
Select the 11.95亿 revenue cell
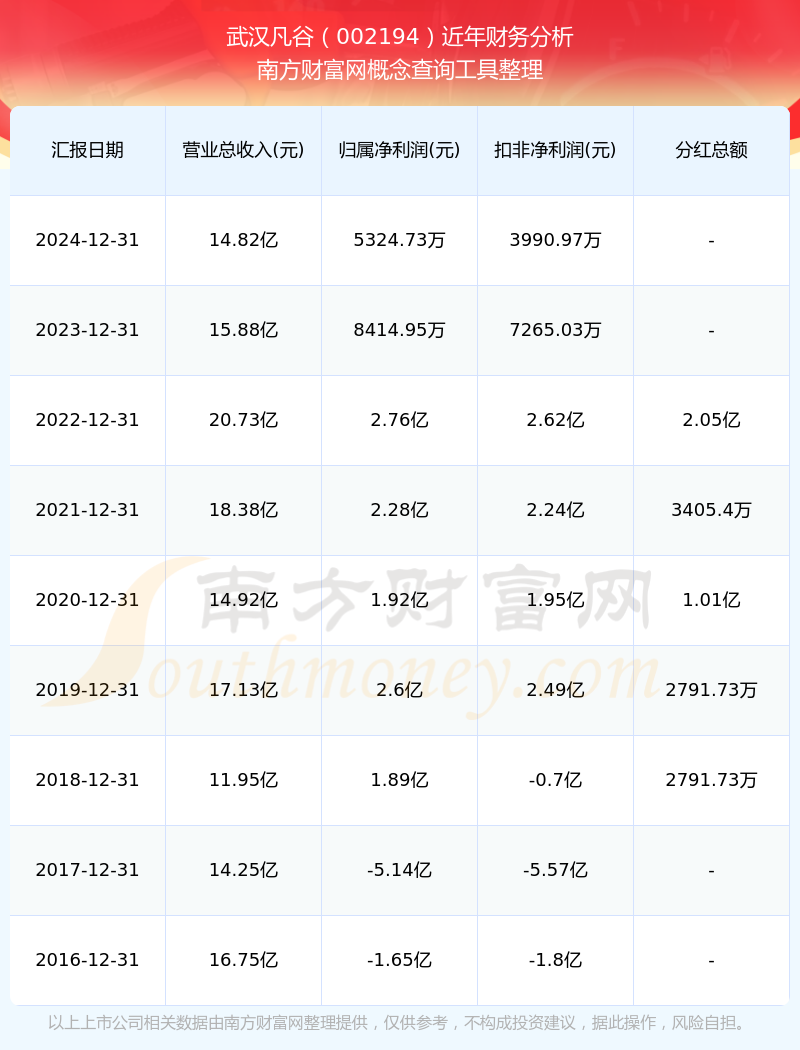[x=243, y=780]
